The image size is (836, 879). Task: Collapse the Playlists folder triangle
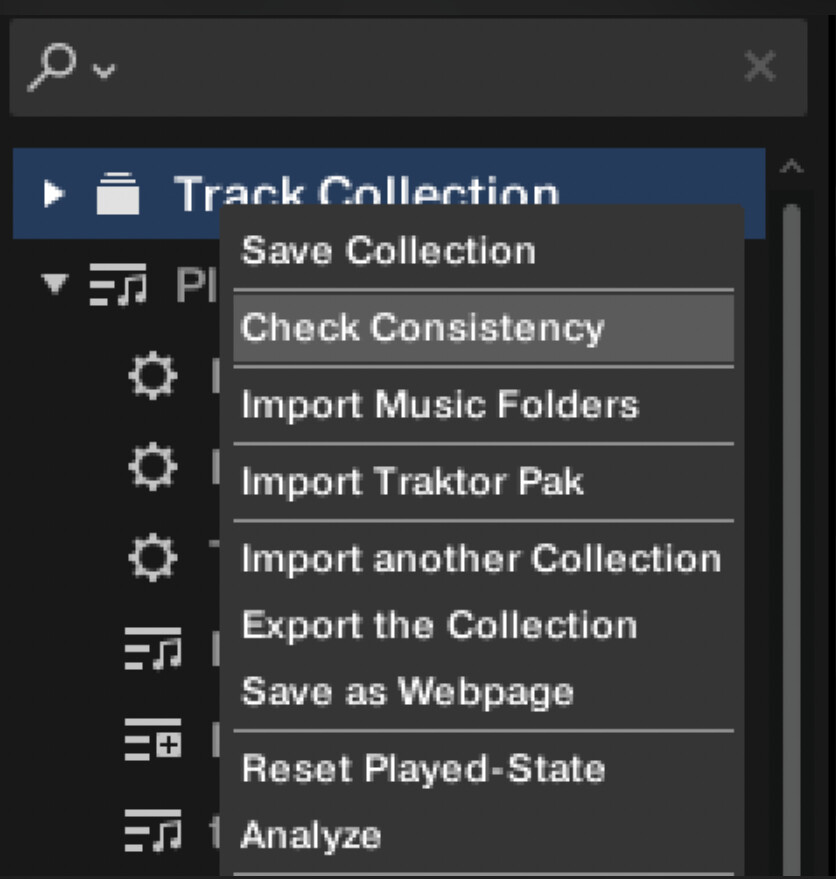click(x=54, y=284)
